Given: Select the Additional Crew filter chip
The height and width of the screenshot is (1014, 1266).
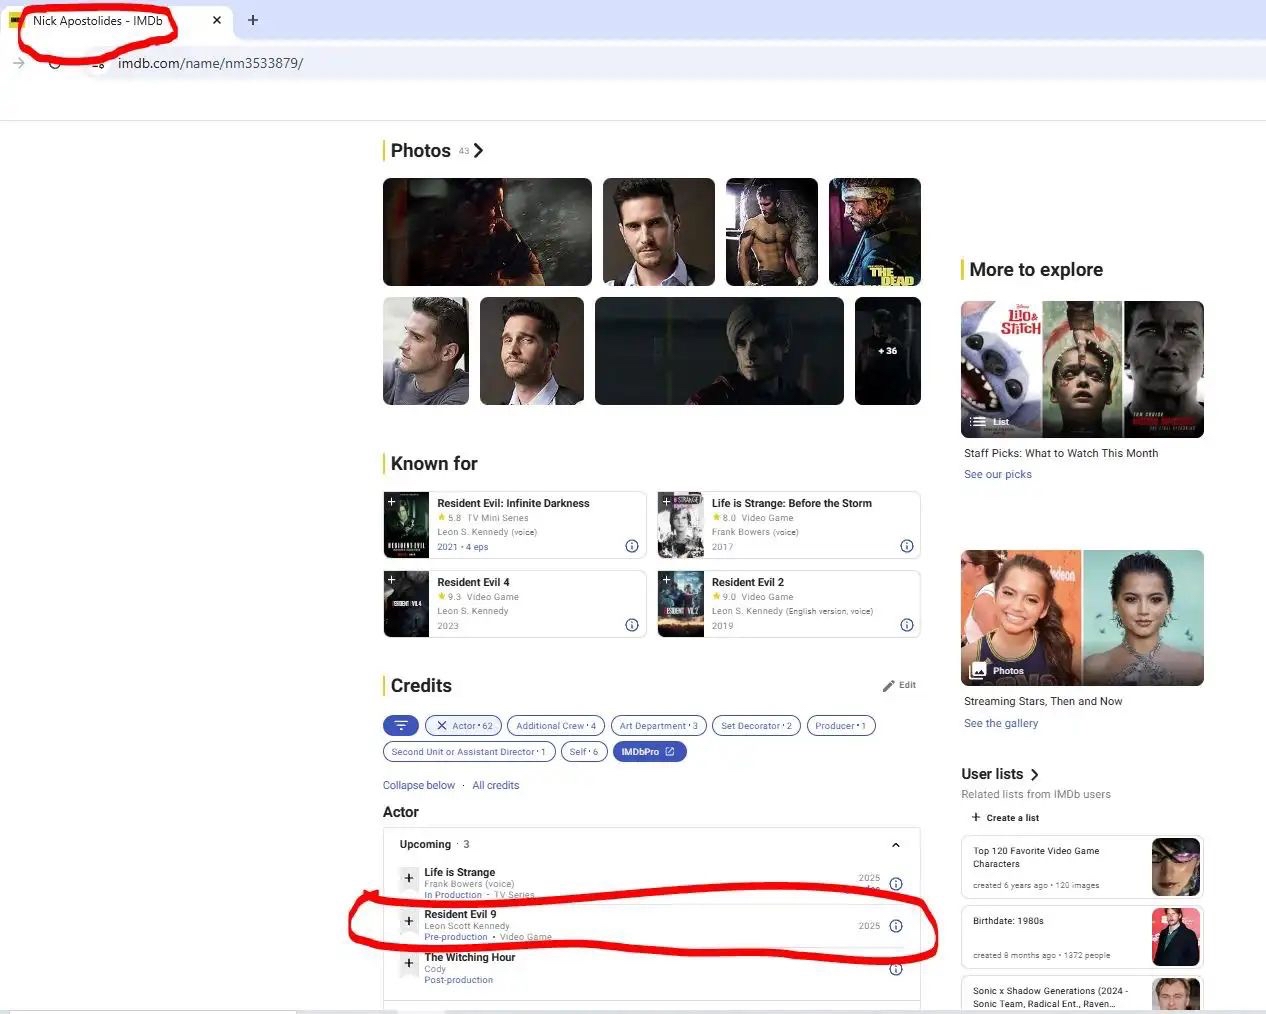Looking at the screenshot, I should click(x=555, y=726).
